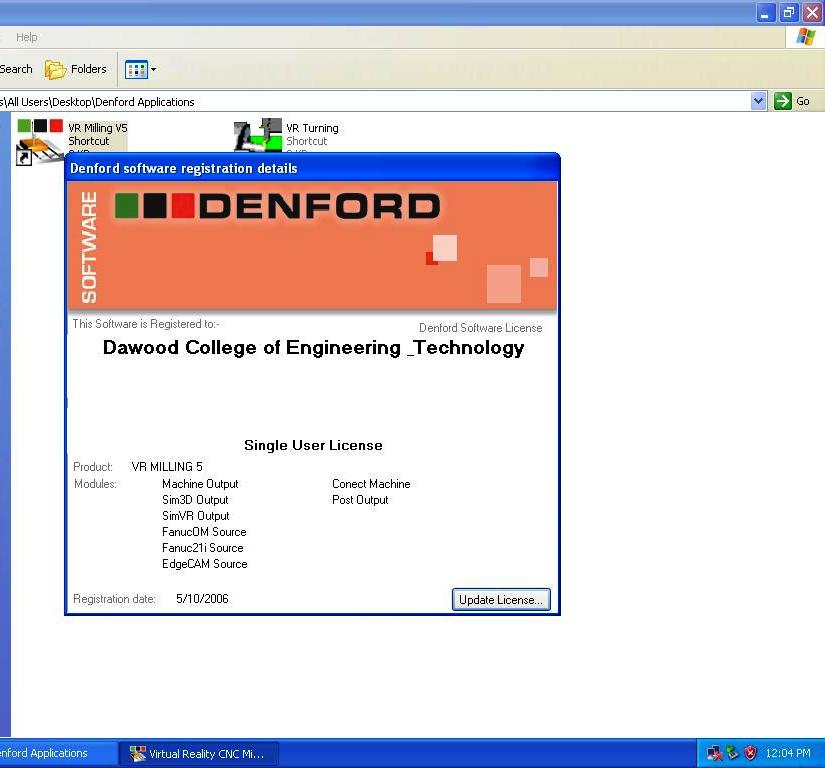Click the 'Sim3D Output' module text
825x768 pixels.
pos(195,500)
